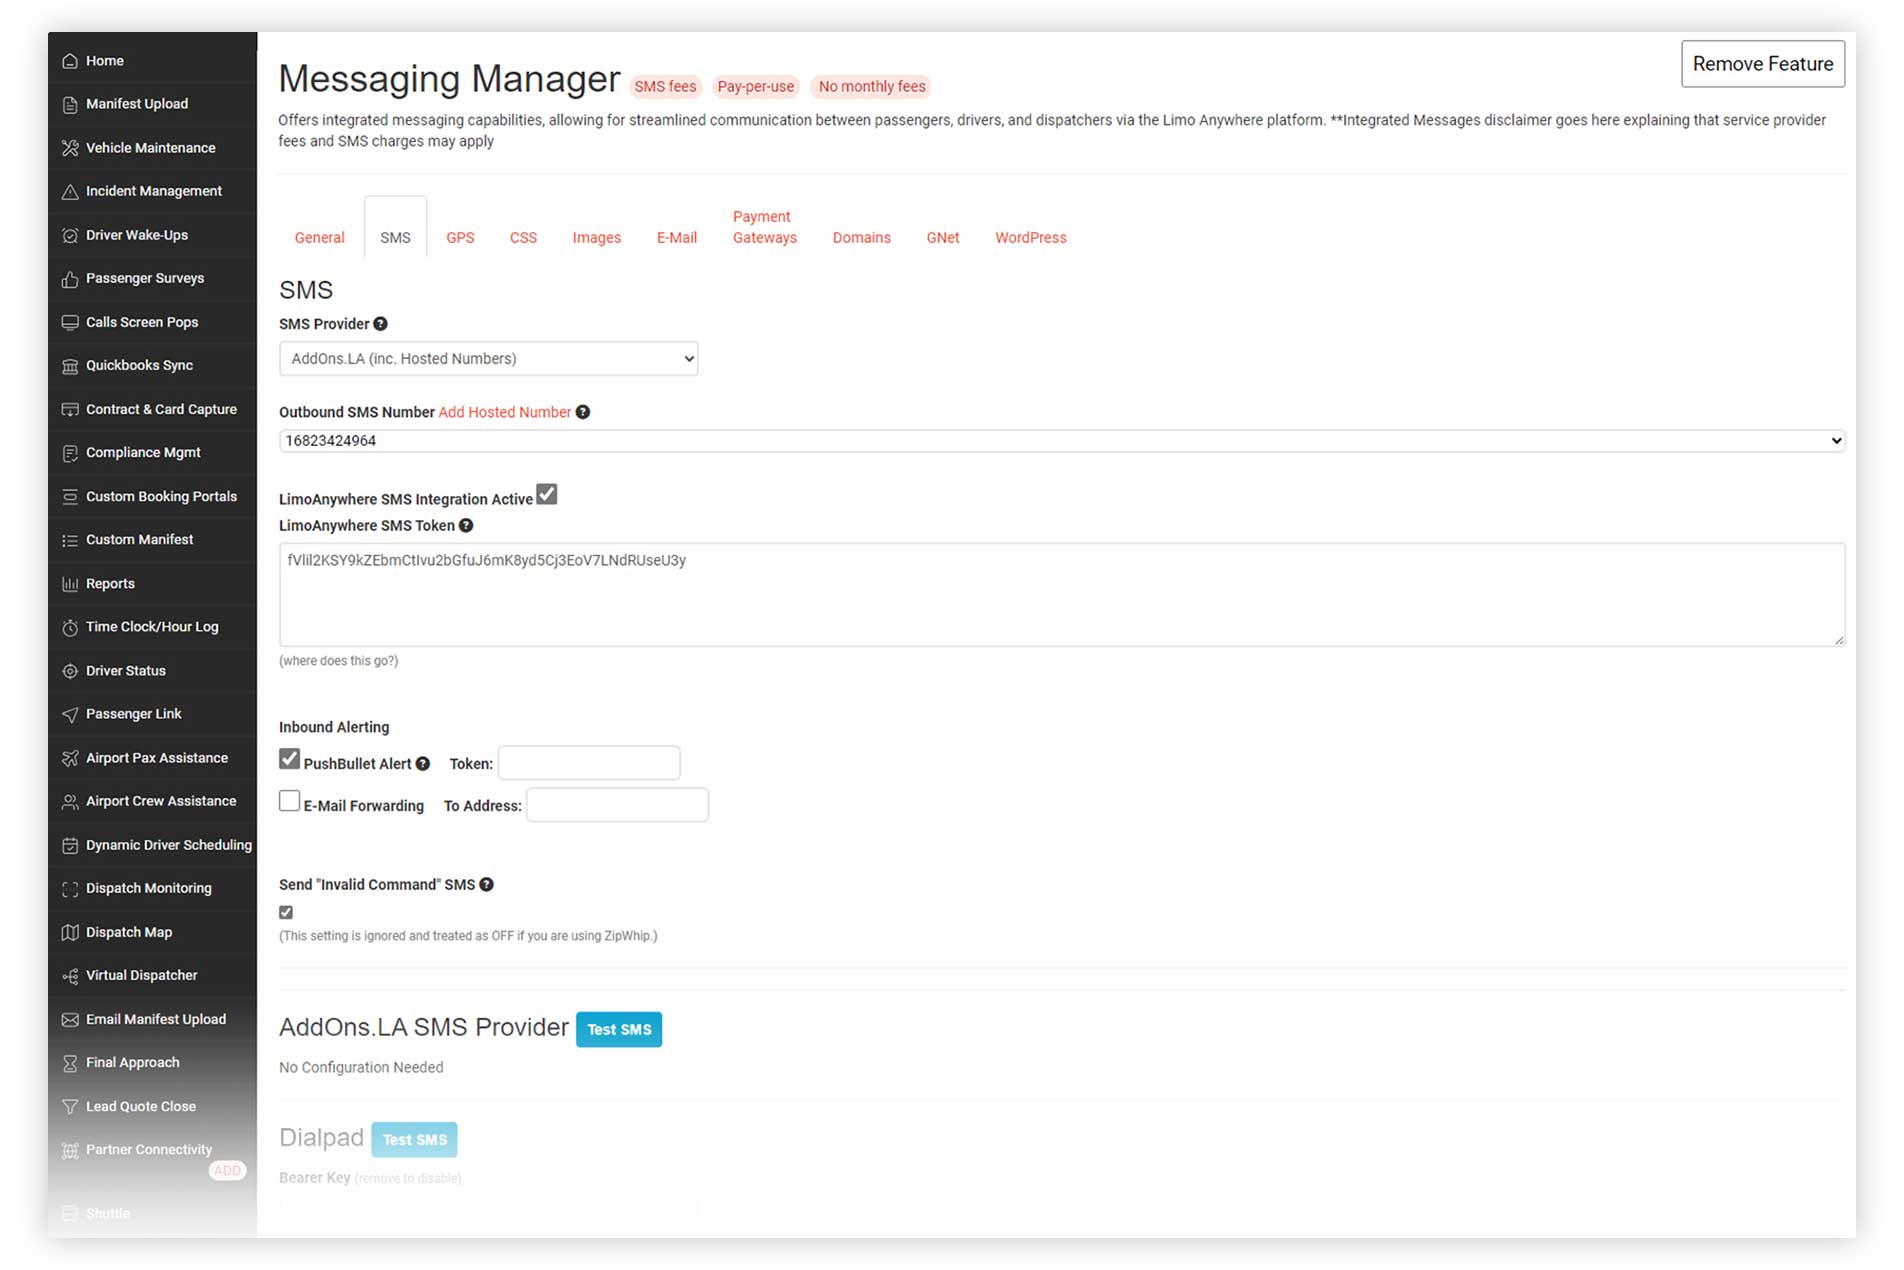Image resolution: width=1904 pixels, height=1270 pixels.
Task: Click the Home icon in sidebar
Action: click(70, 61)
